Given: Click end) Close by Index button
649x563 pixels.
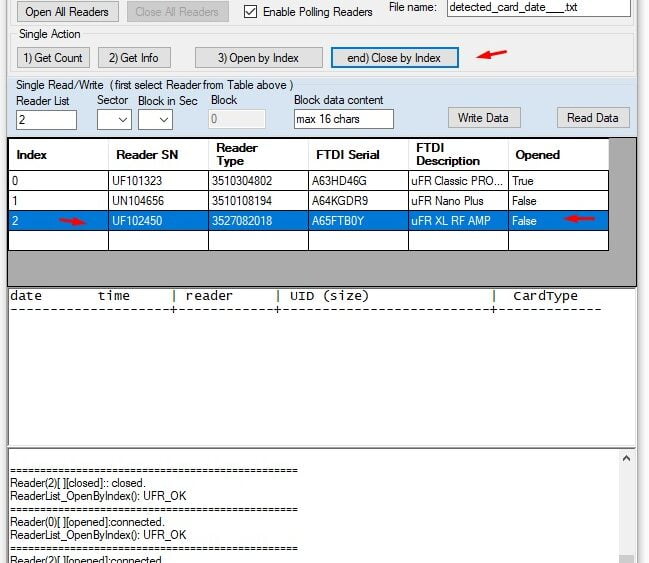Looking at the screenshot, I should (x=394, y=58).
